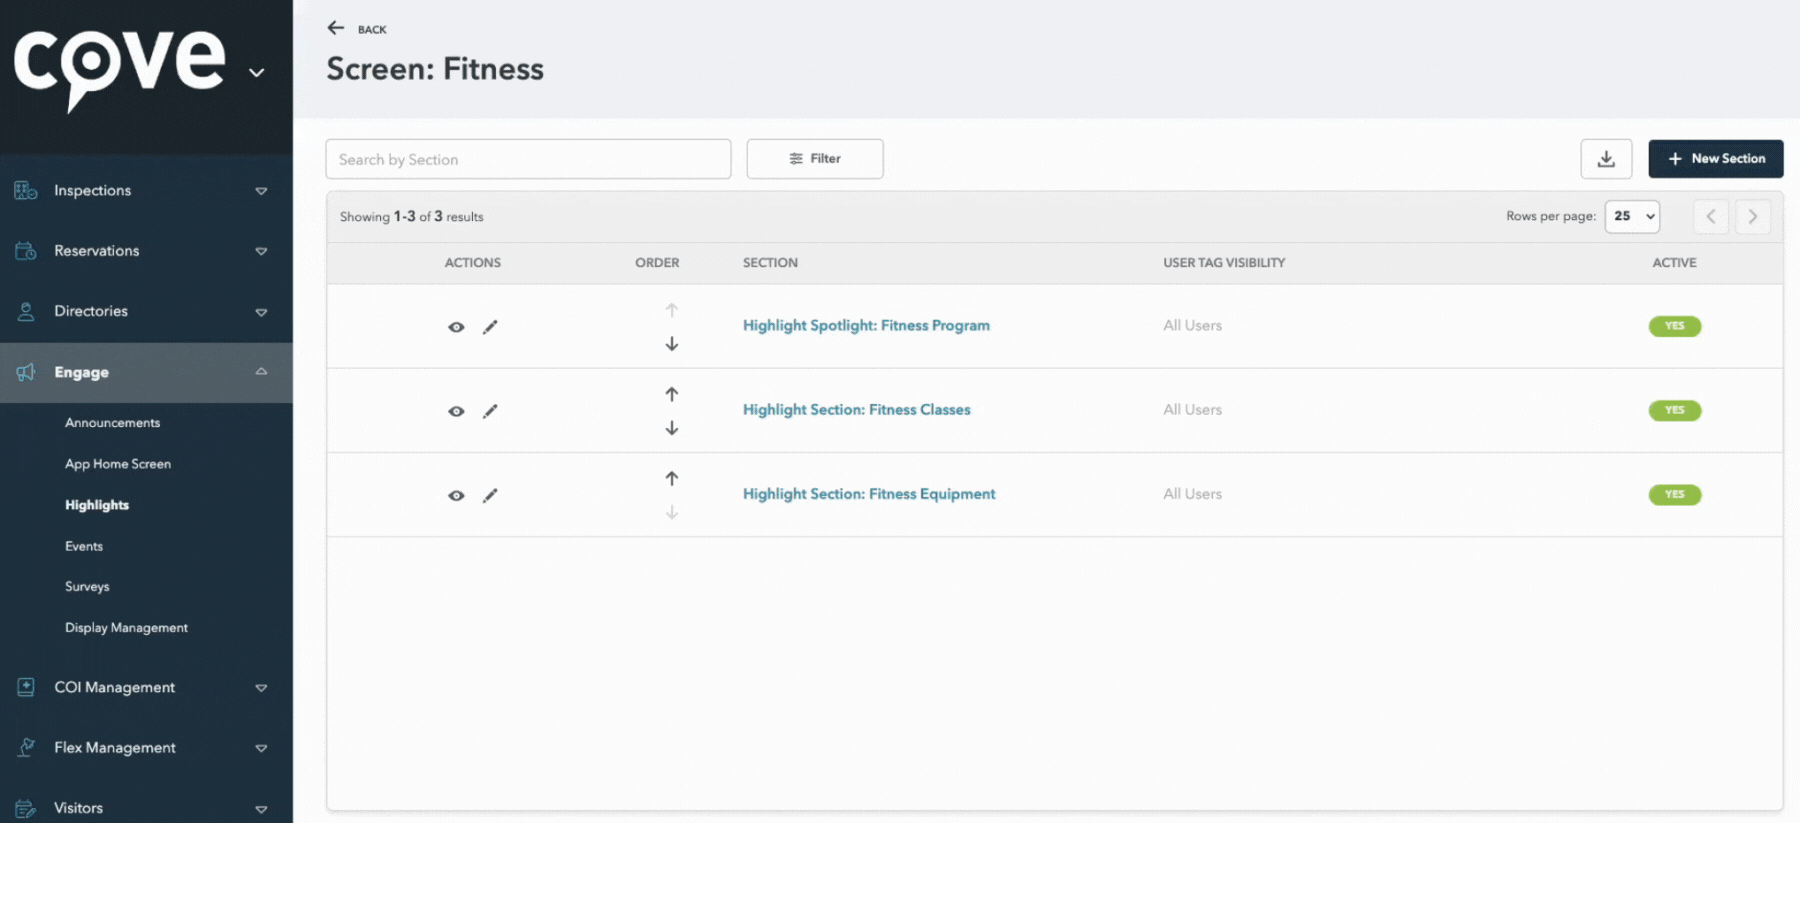This screenshot has width=1800, height=900.
Task: Create a New Section
Action: 1716,159
